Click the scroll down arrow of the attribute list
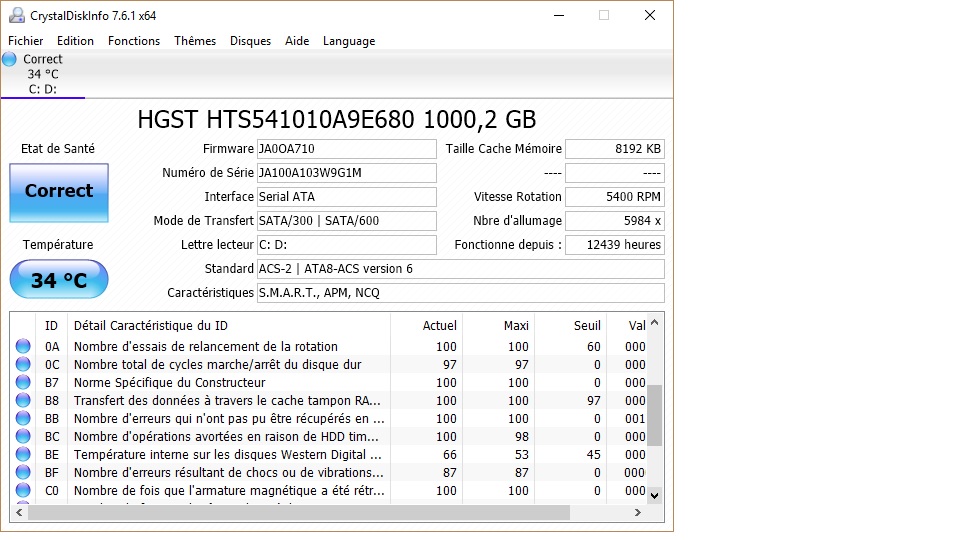960x540 pixels. [654, 495]
